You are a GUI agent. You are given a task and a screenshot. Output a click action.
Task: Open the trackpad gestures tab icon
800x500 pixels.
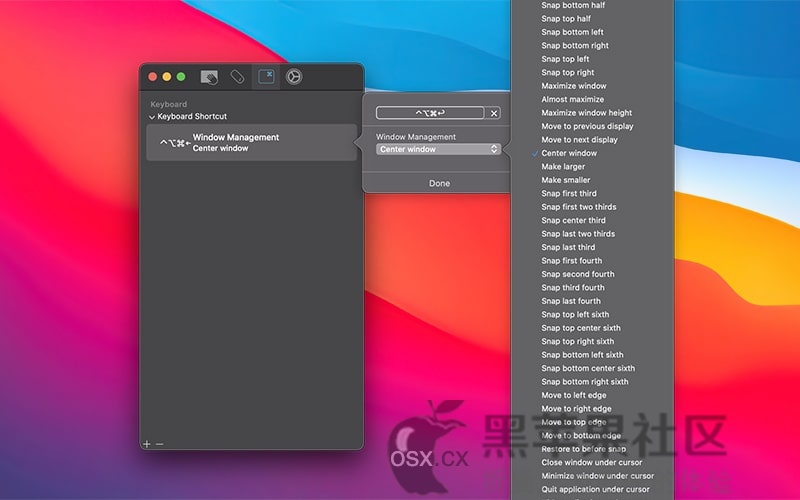point(209,77)
